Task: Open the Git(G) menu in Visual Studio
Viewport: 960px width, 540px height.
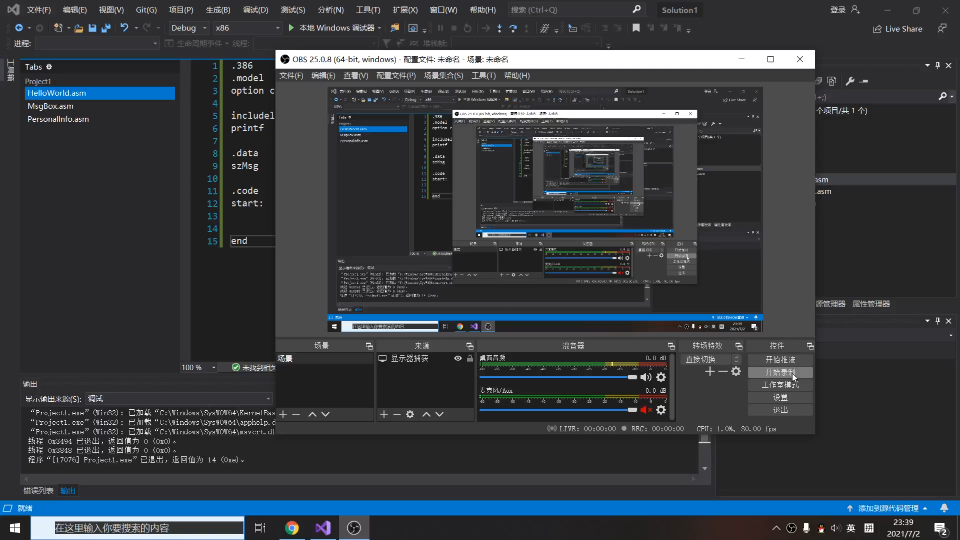Action: click(x=146, y=10)
